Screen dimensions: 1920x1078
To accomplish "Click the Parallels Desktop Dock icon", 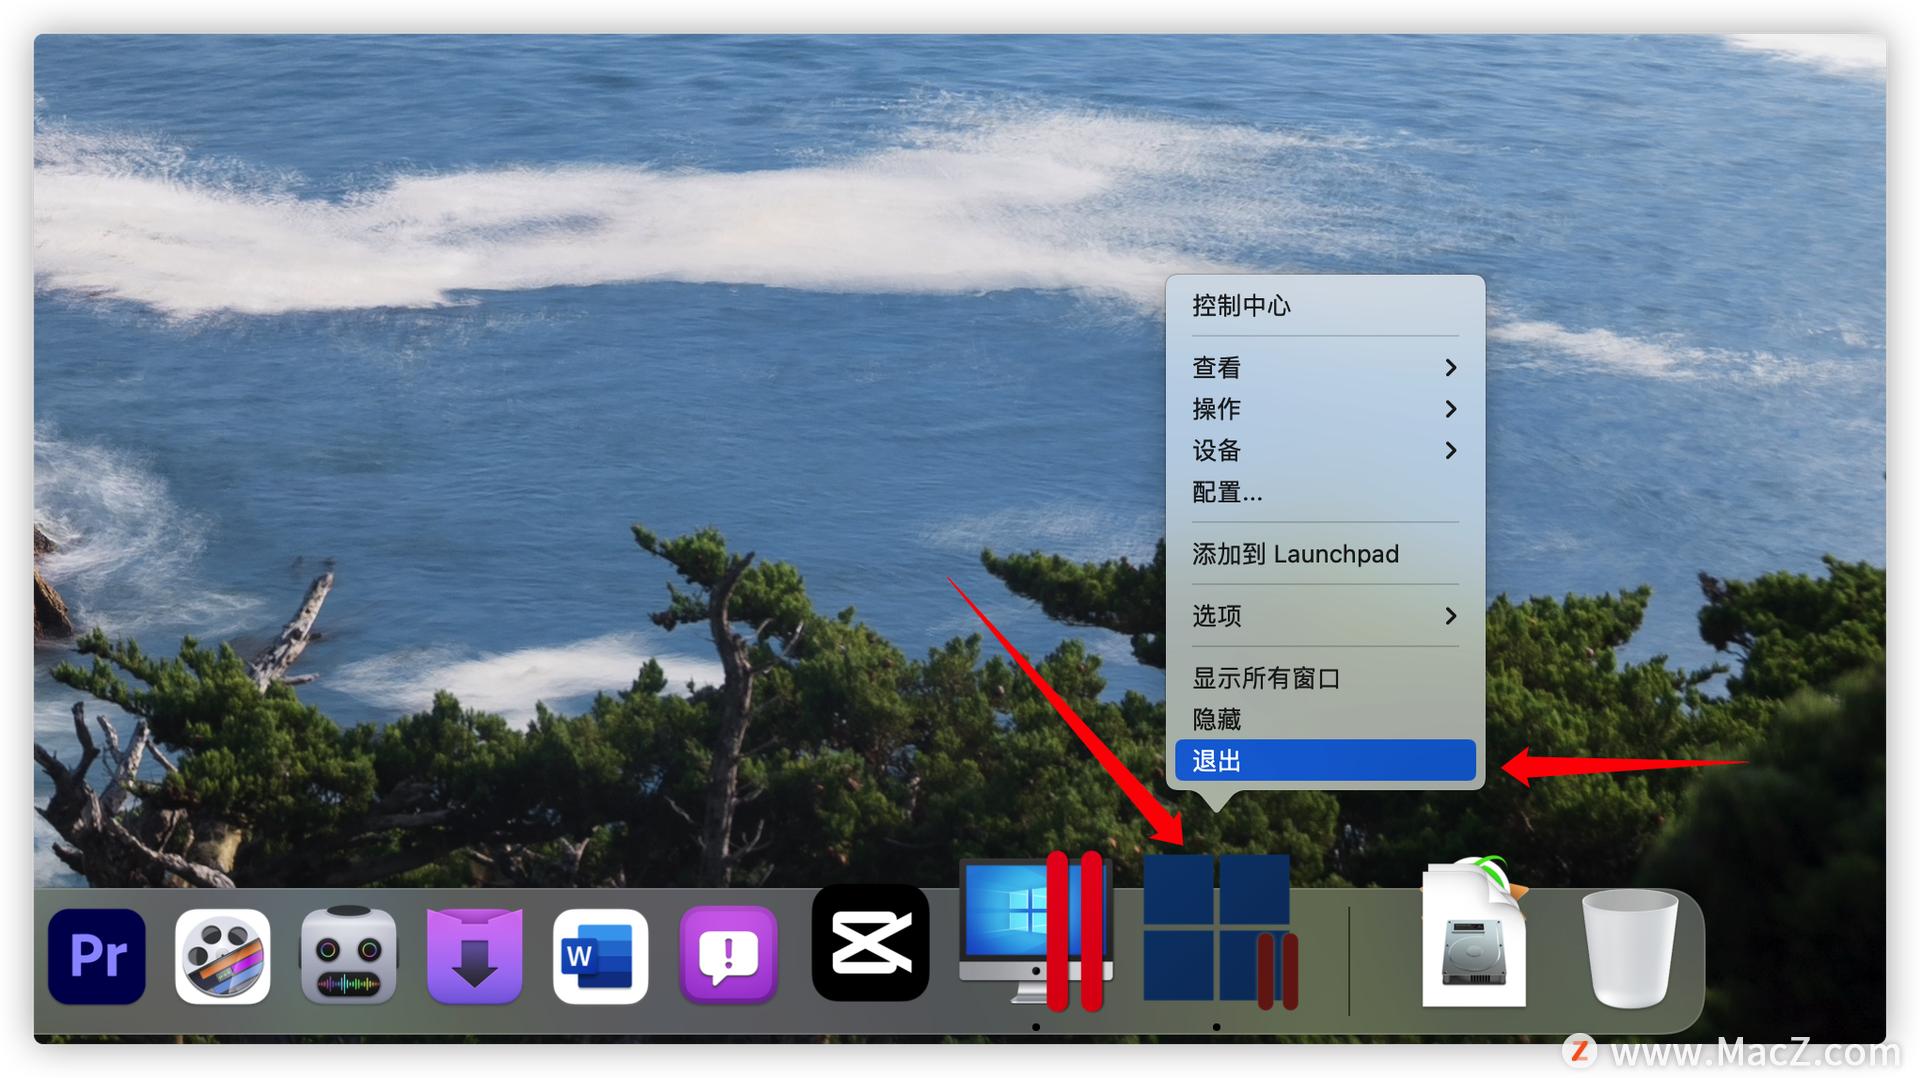I will click(1035, 933).
